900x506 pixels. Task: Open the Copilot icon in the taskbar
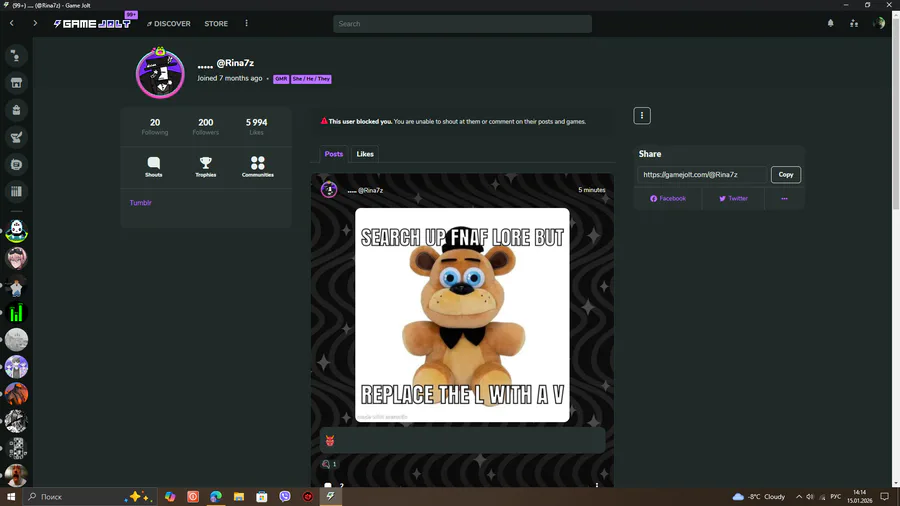(170, 496)
